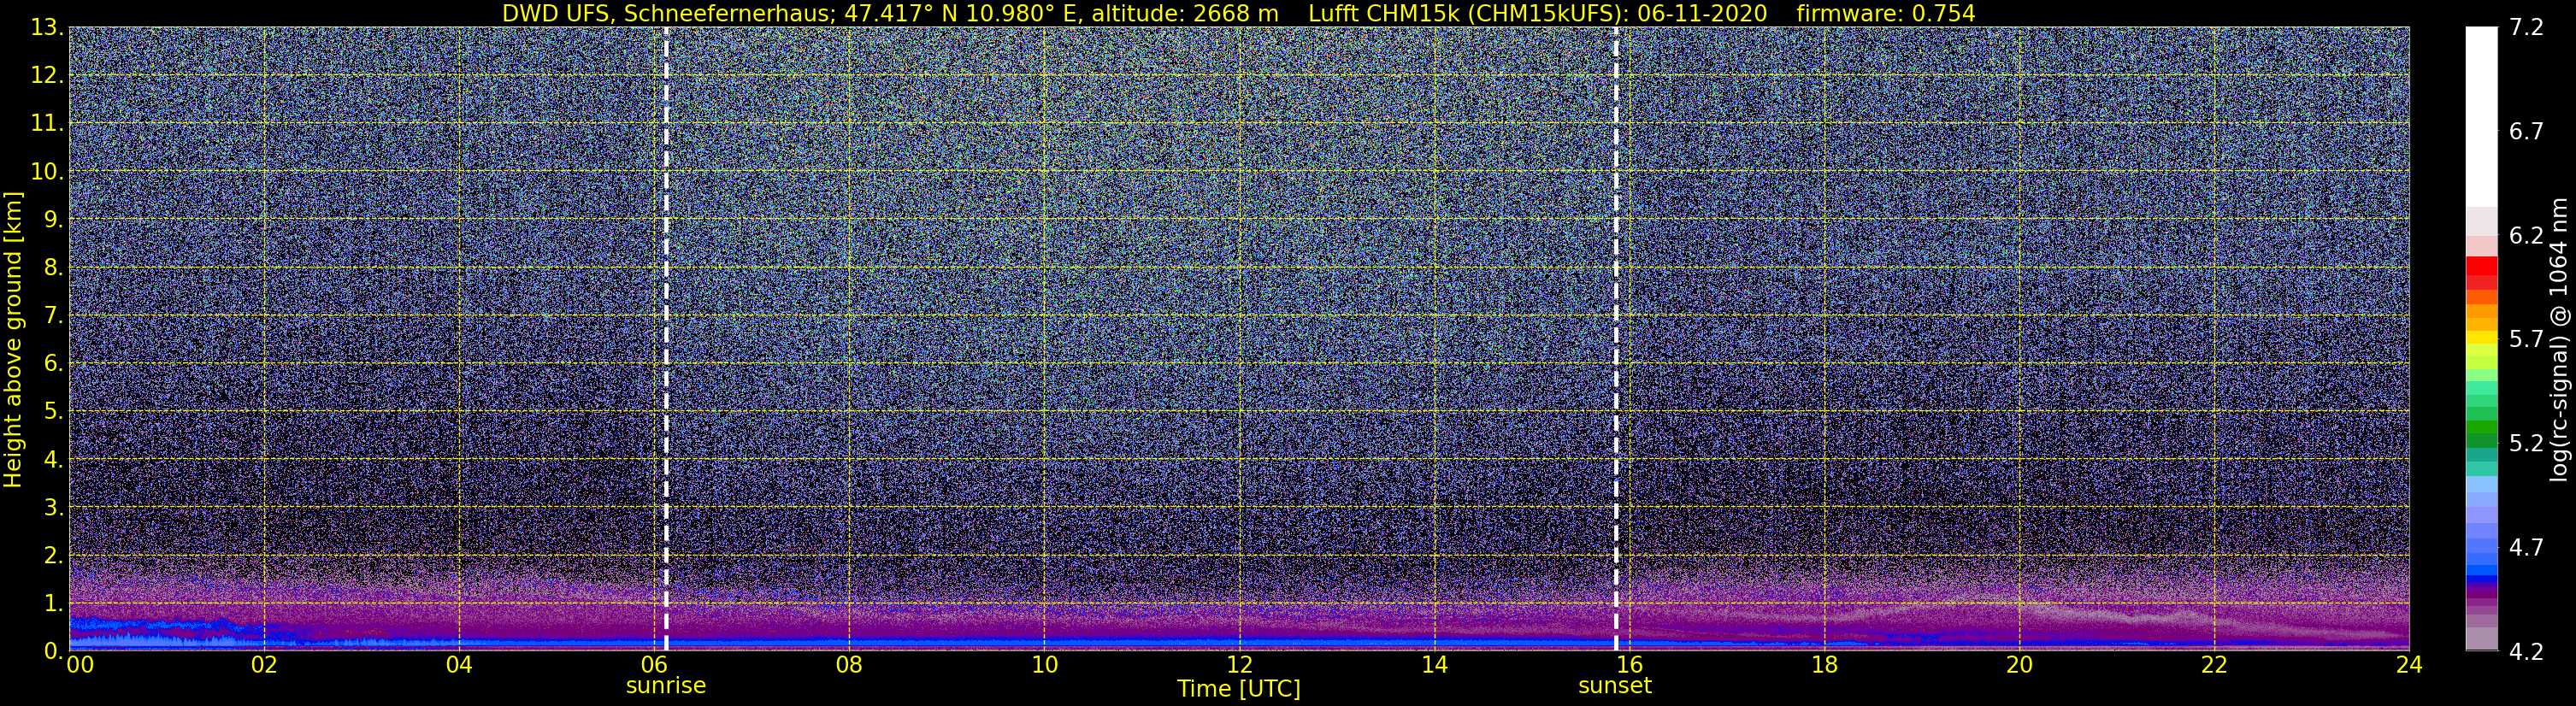Click the height axis label 1.
The image size is (2576, 706).
54,603
